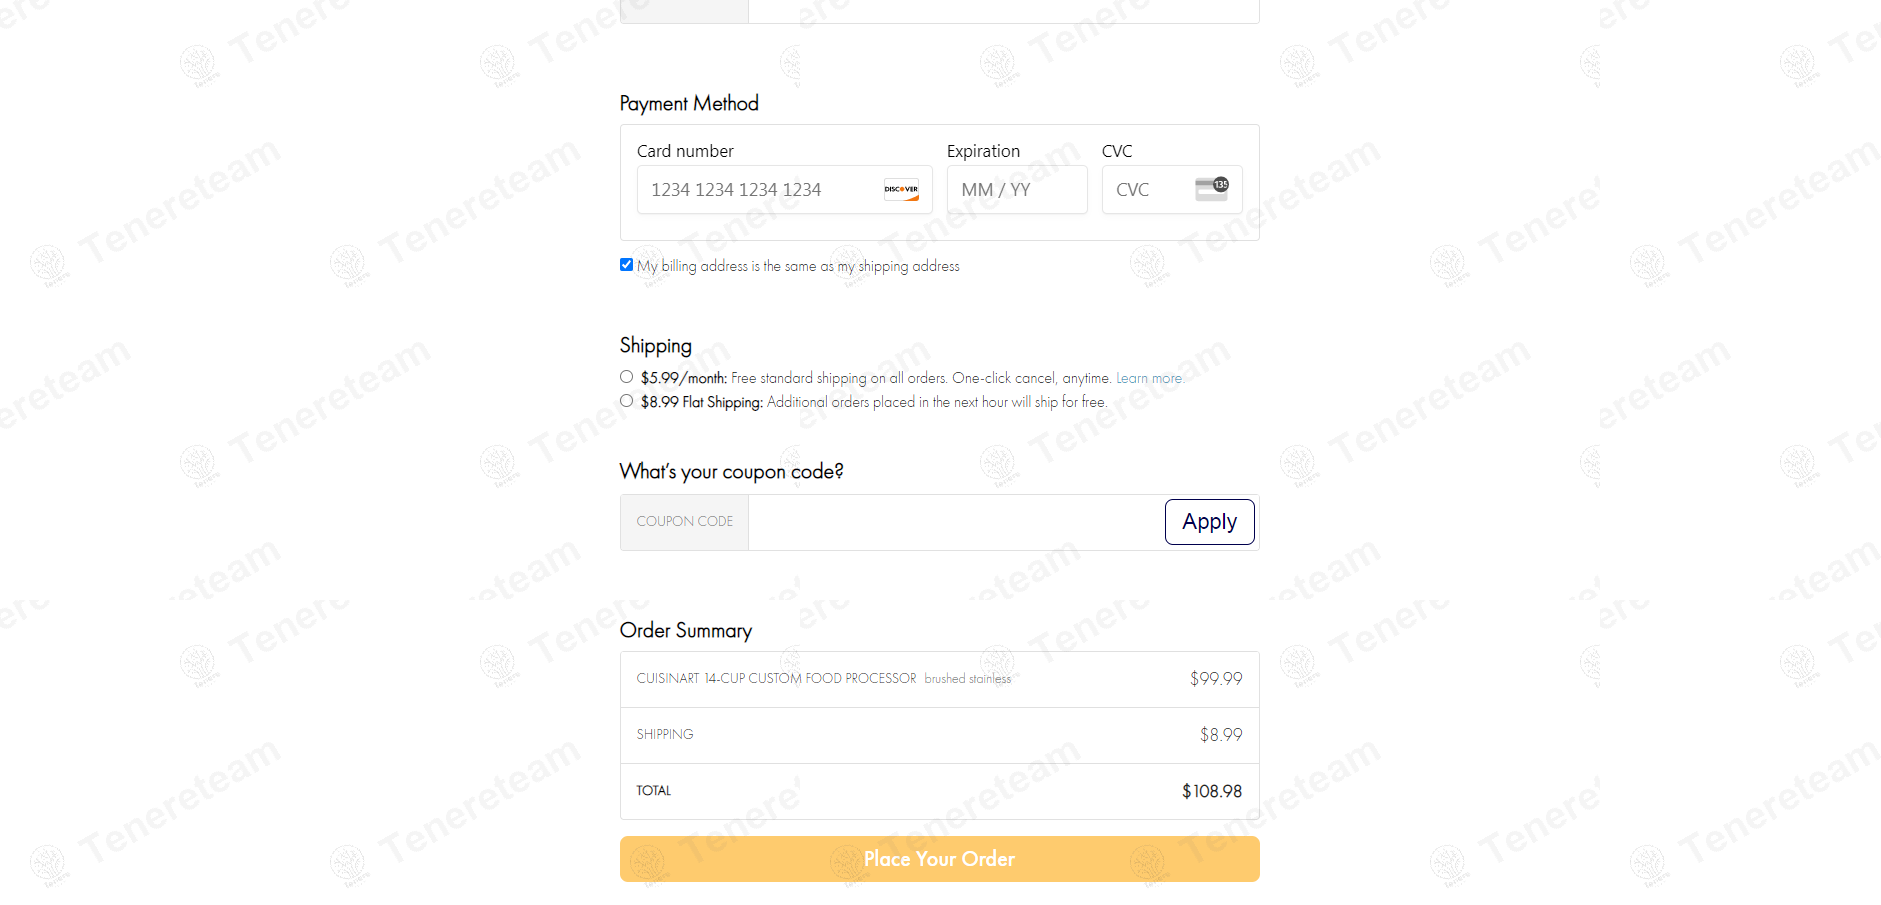Check the billing same as shipping checkbox
The image size is (1881, 905).
[x=626, y=265]
